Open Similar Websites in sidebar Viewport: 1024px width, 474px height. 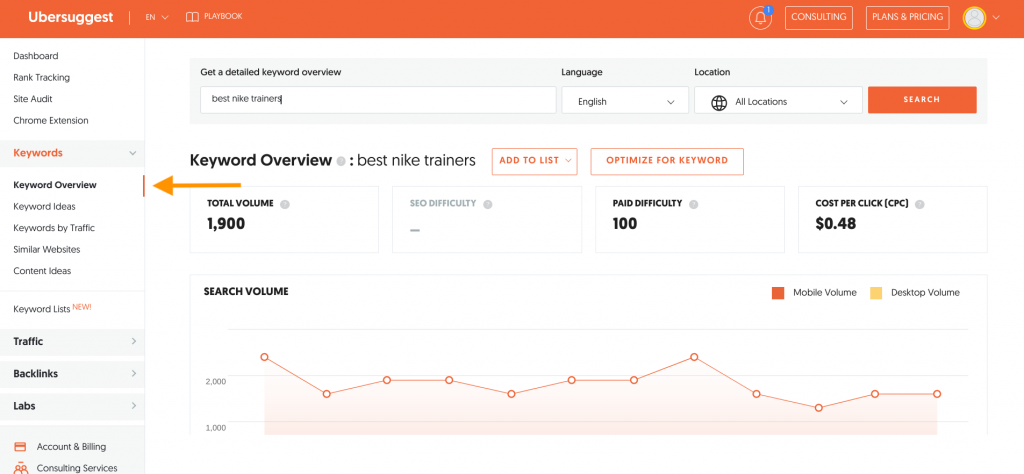coord(47,250)
